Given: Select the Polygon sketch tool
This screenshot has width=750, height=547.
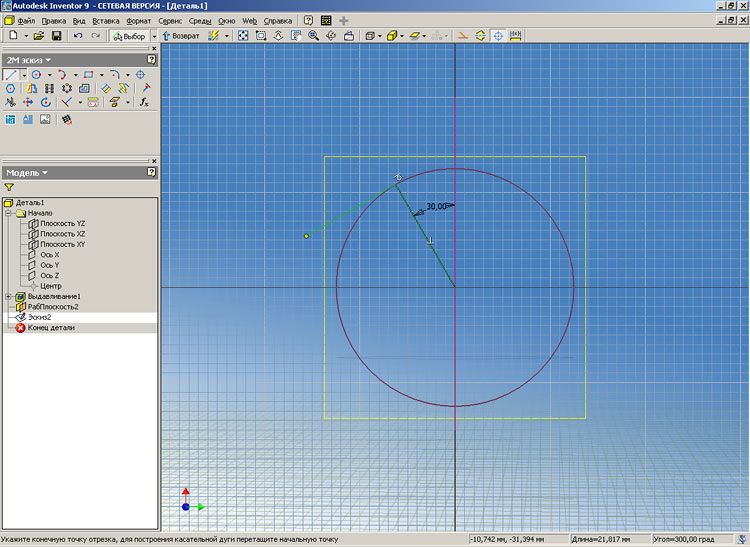Looking at the screenshot, I should pyautogui.click(x=11, y=88).
